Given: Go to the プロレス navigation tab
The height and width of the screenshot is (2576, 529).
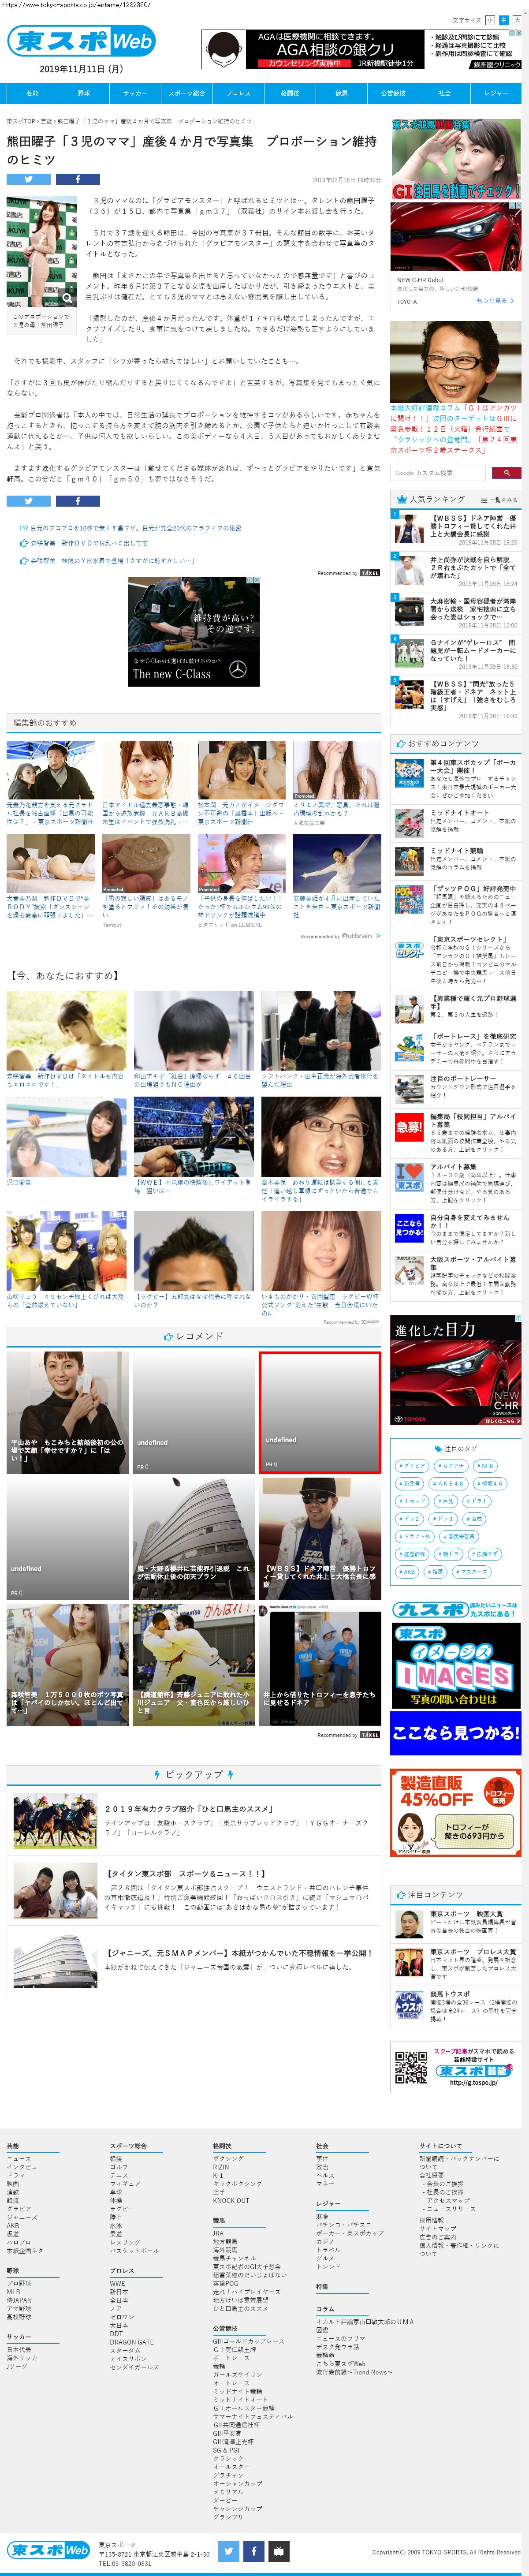Looking at the screenshot, I should (x=238, y=93).
